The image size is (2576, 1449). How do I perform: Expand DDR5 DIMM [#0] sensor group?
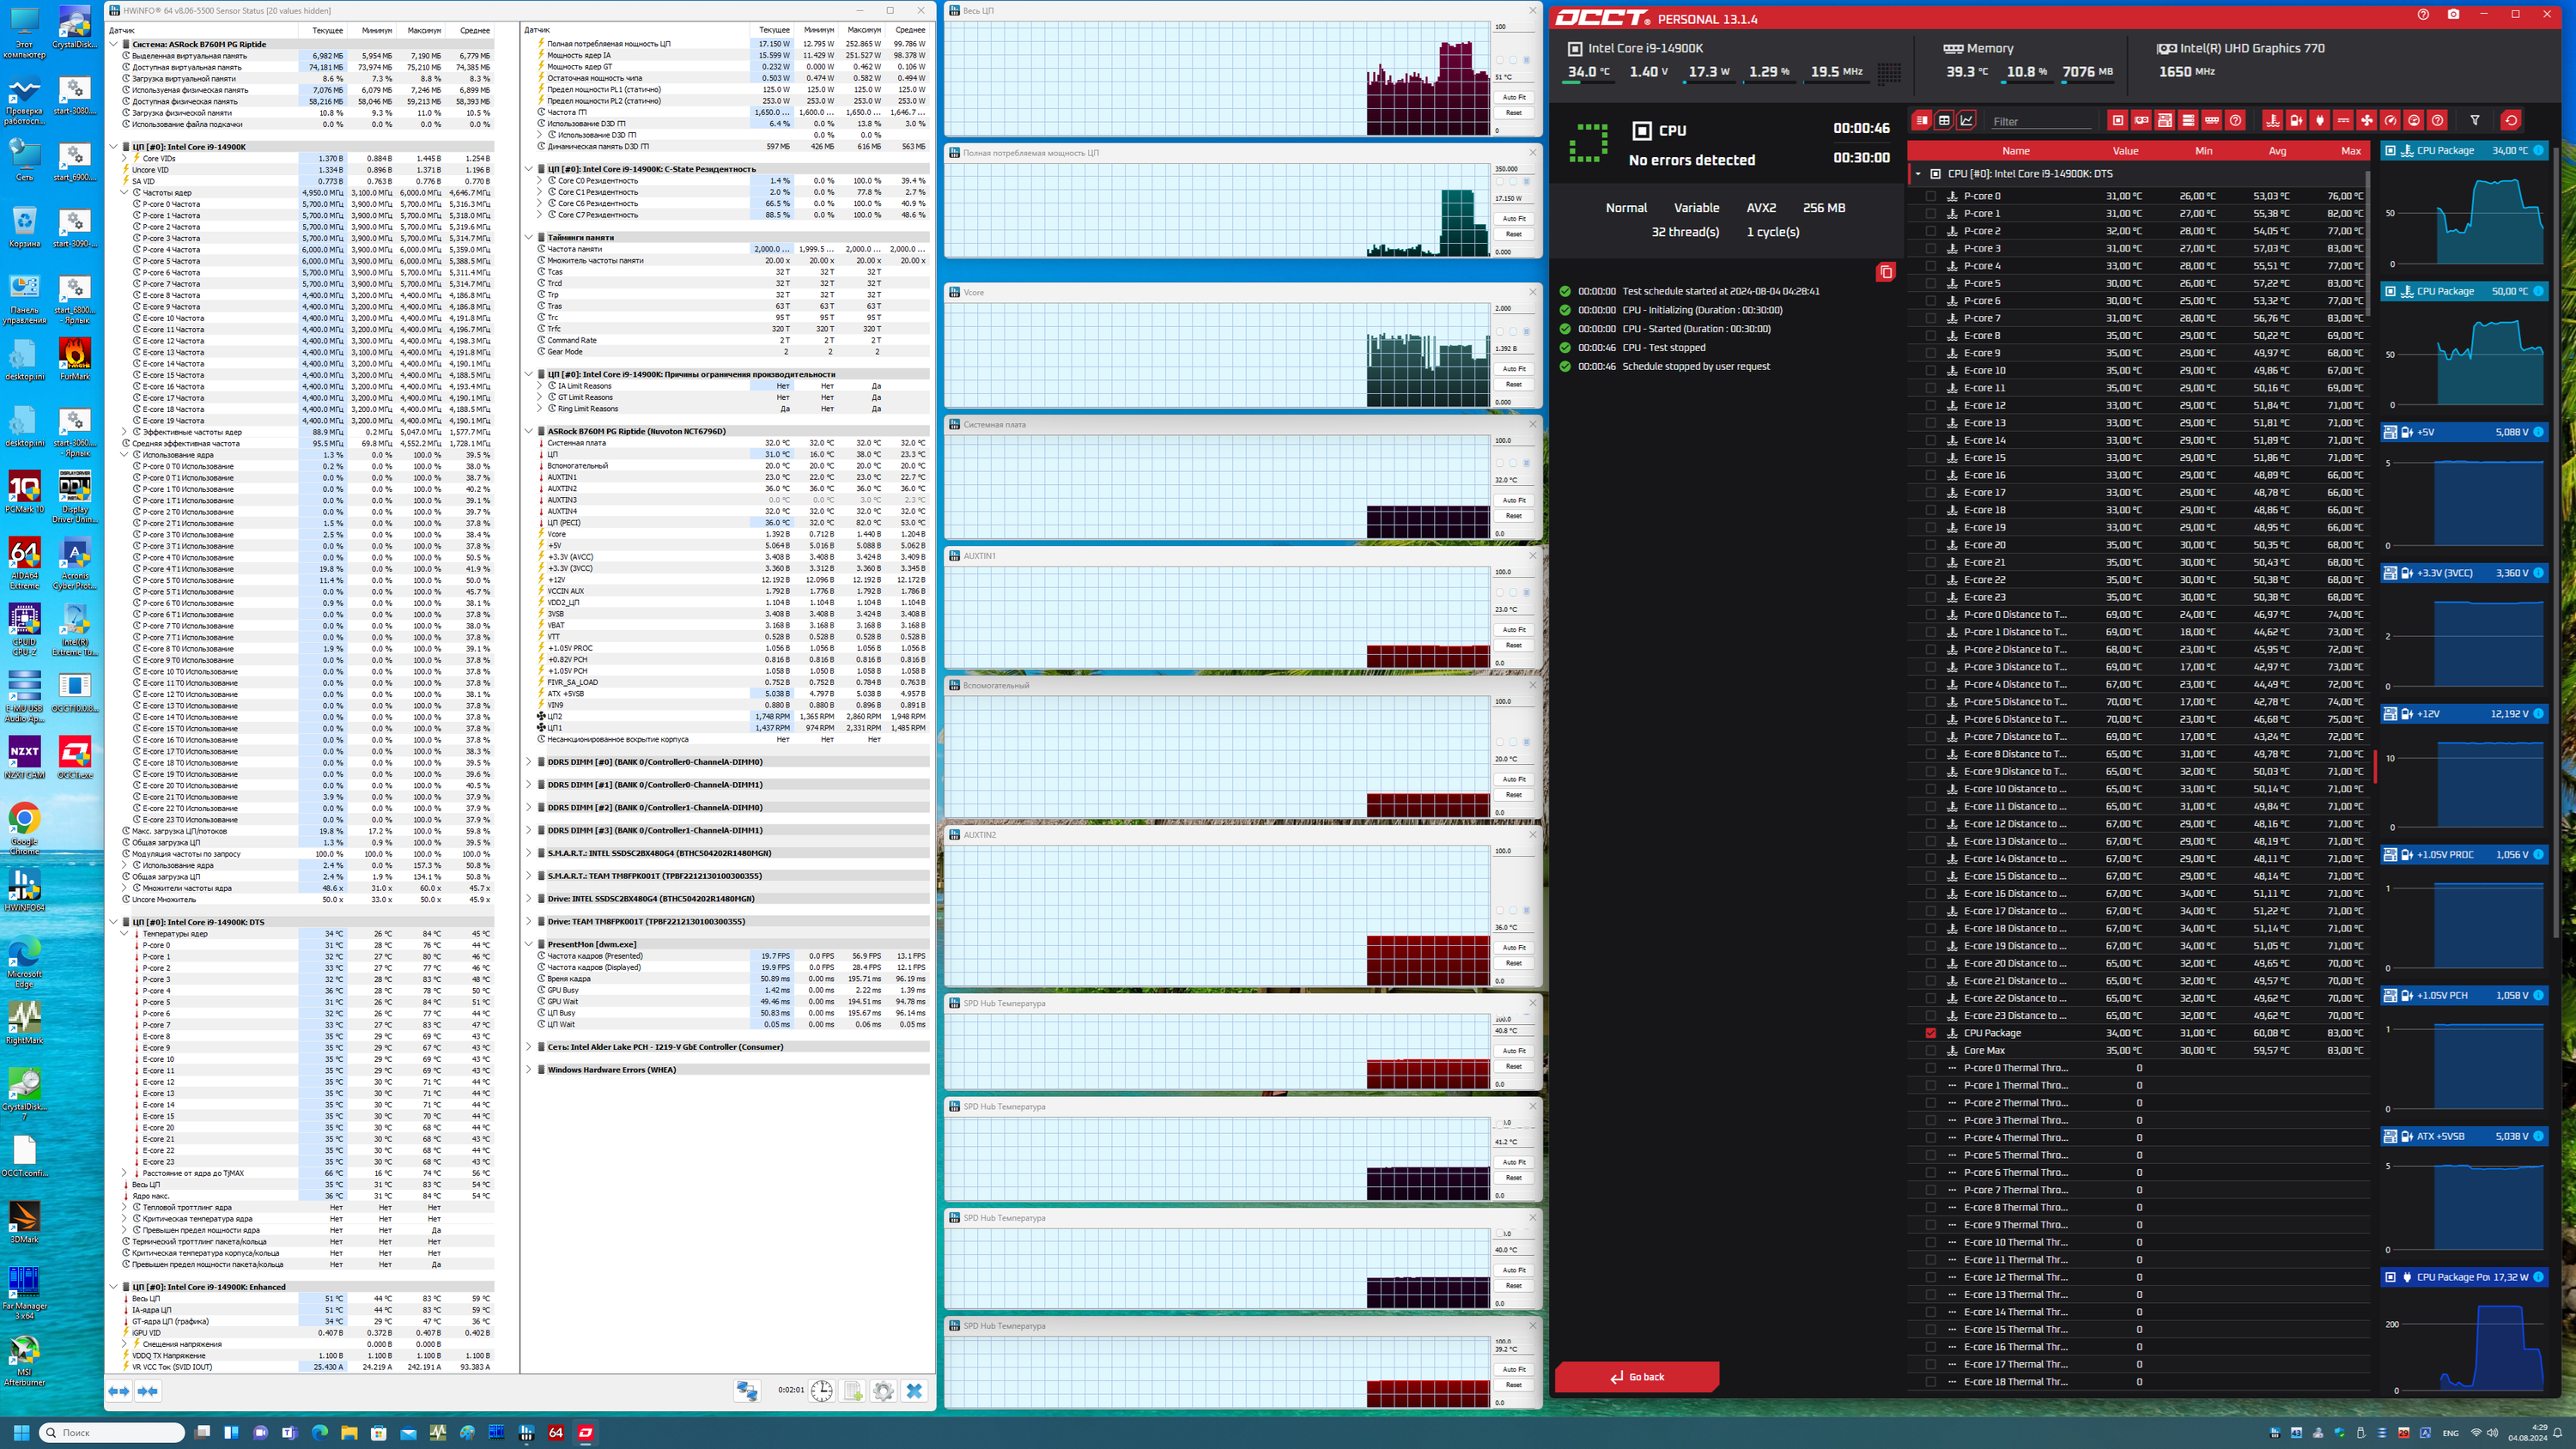click(x=529, y=762)
